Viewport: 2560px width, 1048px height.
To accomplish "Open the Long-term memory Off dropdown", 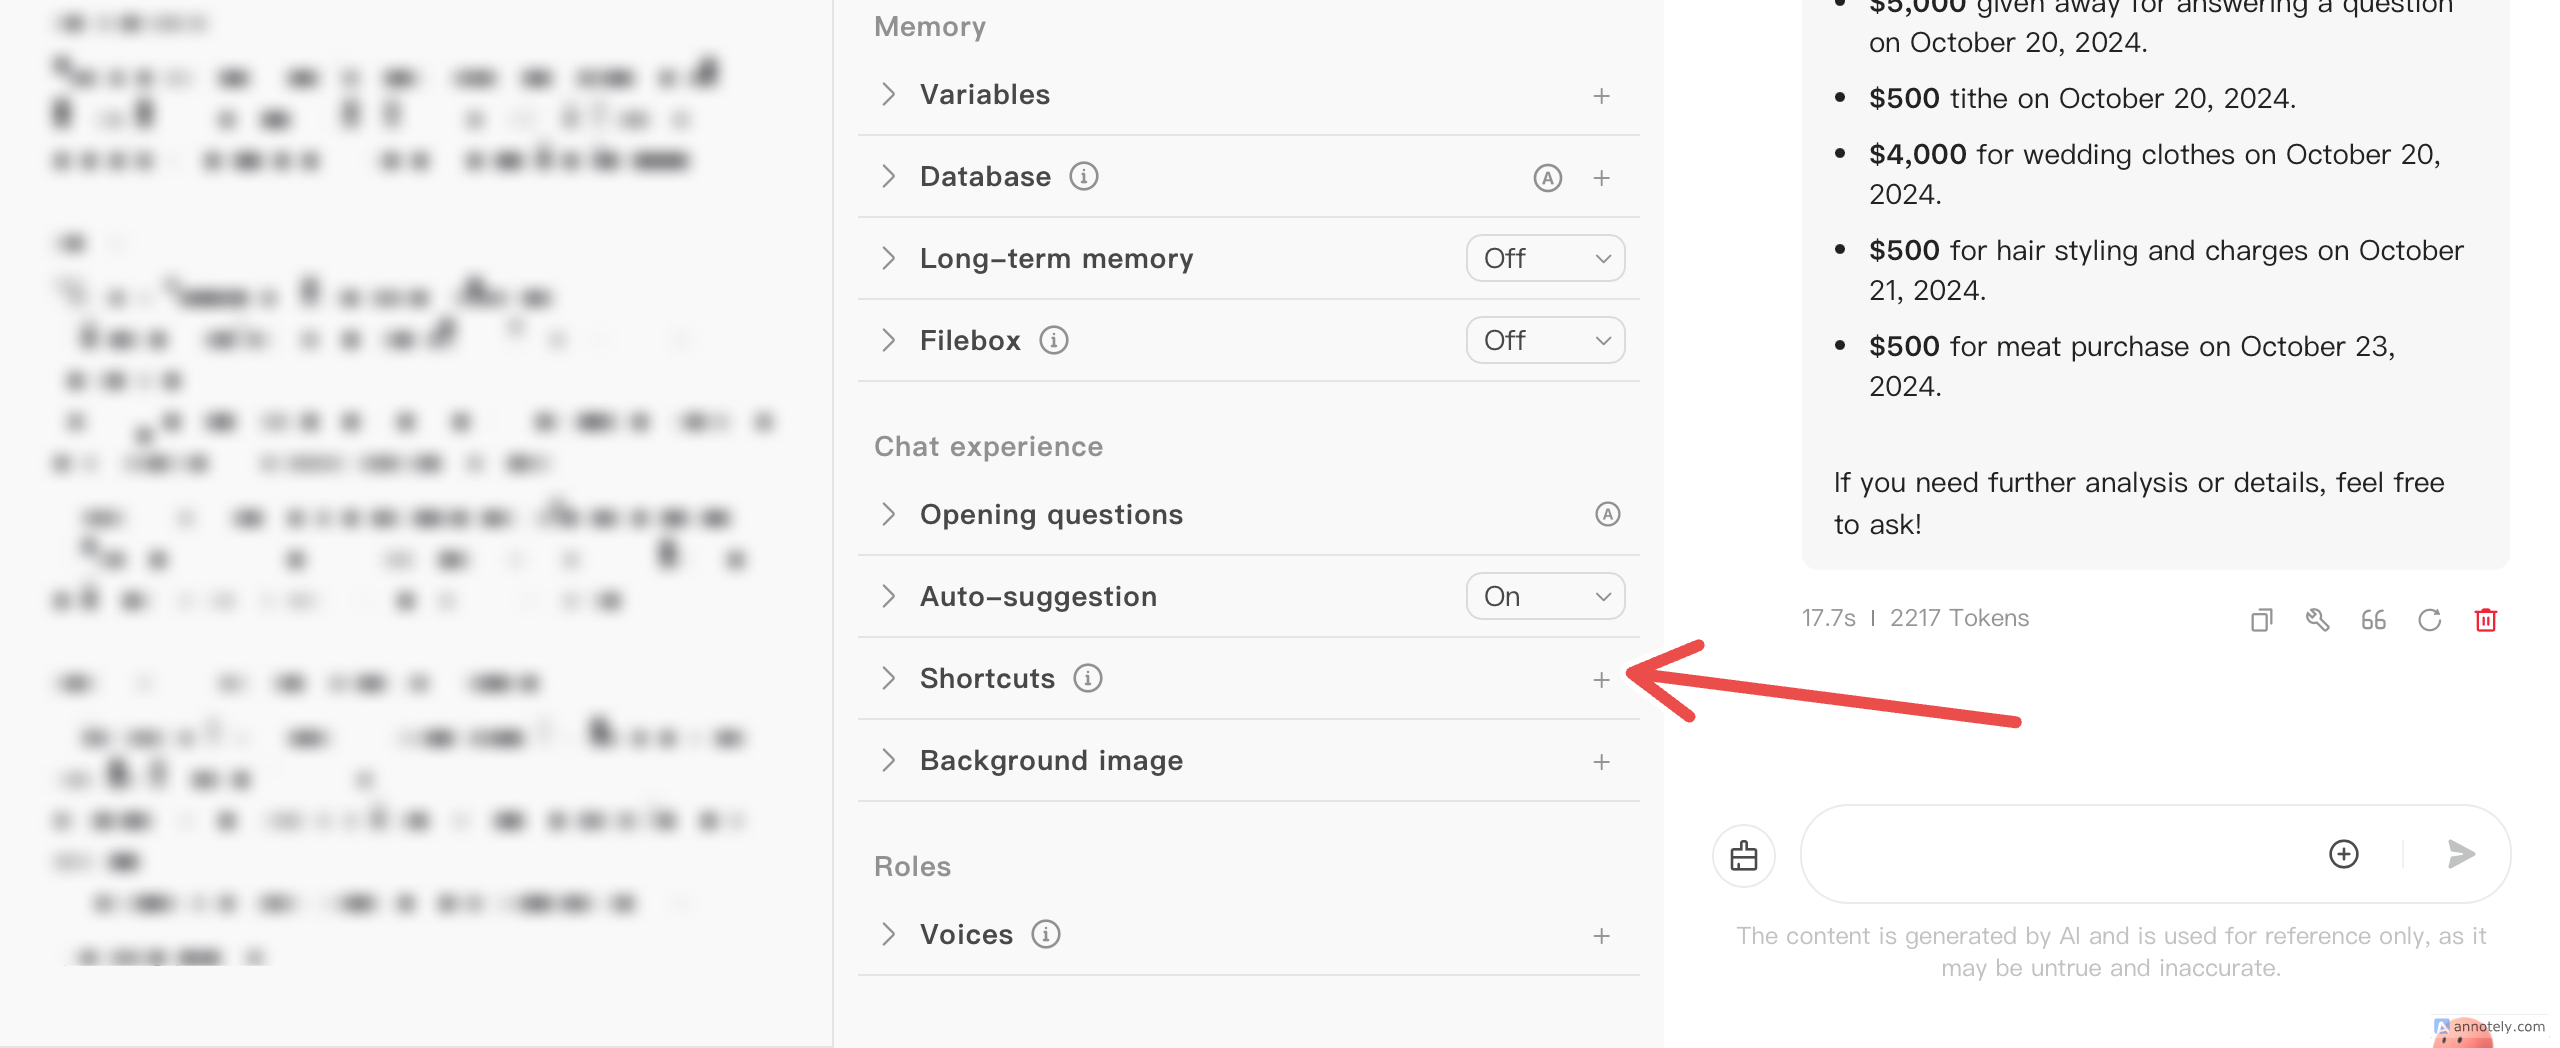I will (x=1545, y=258).
